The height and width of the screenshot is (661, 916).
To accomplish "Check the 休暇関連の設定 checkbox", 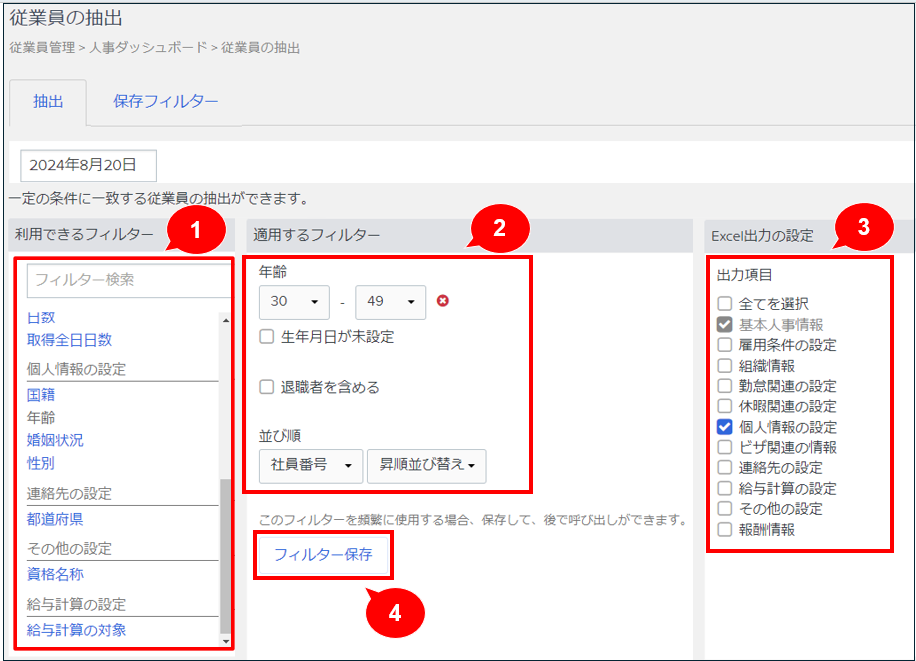I will (724, 406).
